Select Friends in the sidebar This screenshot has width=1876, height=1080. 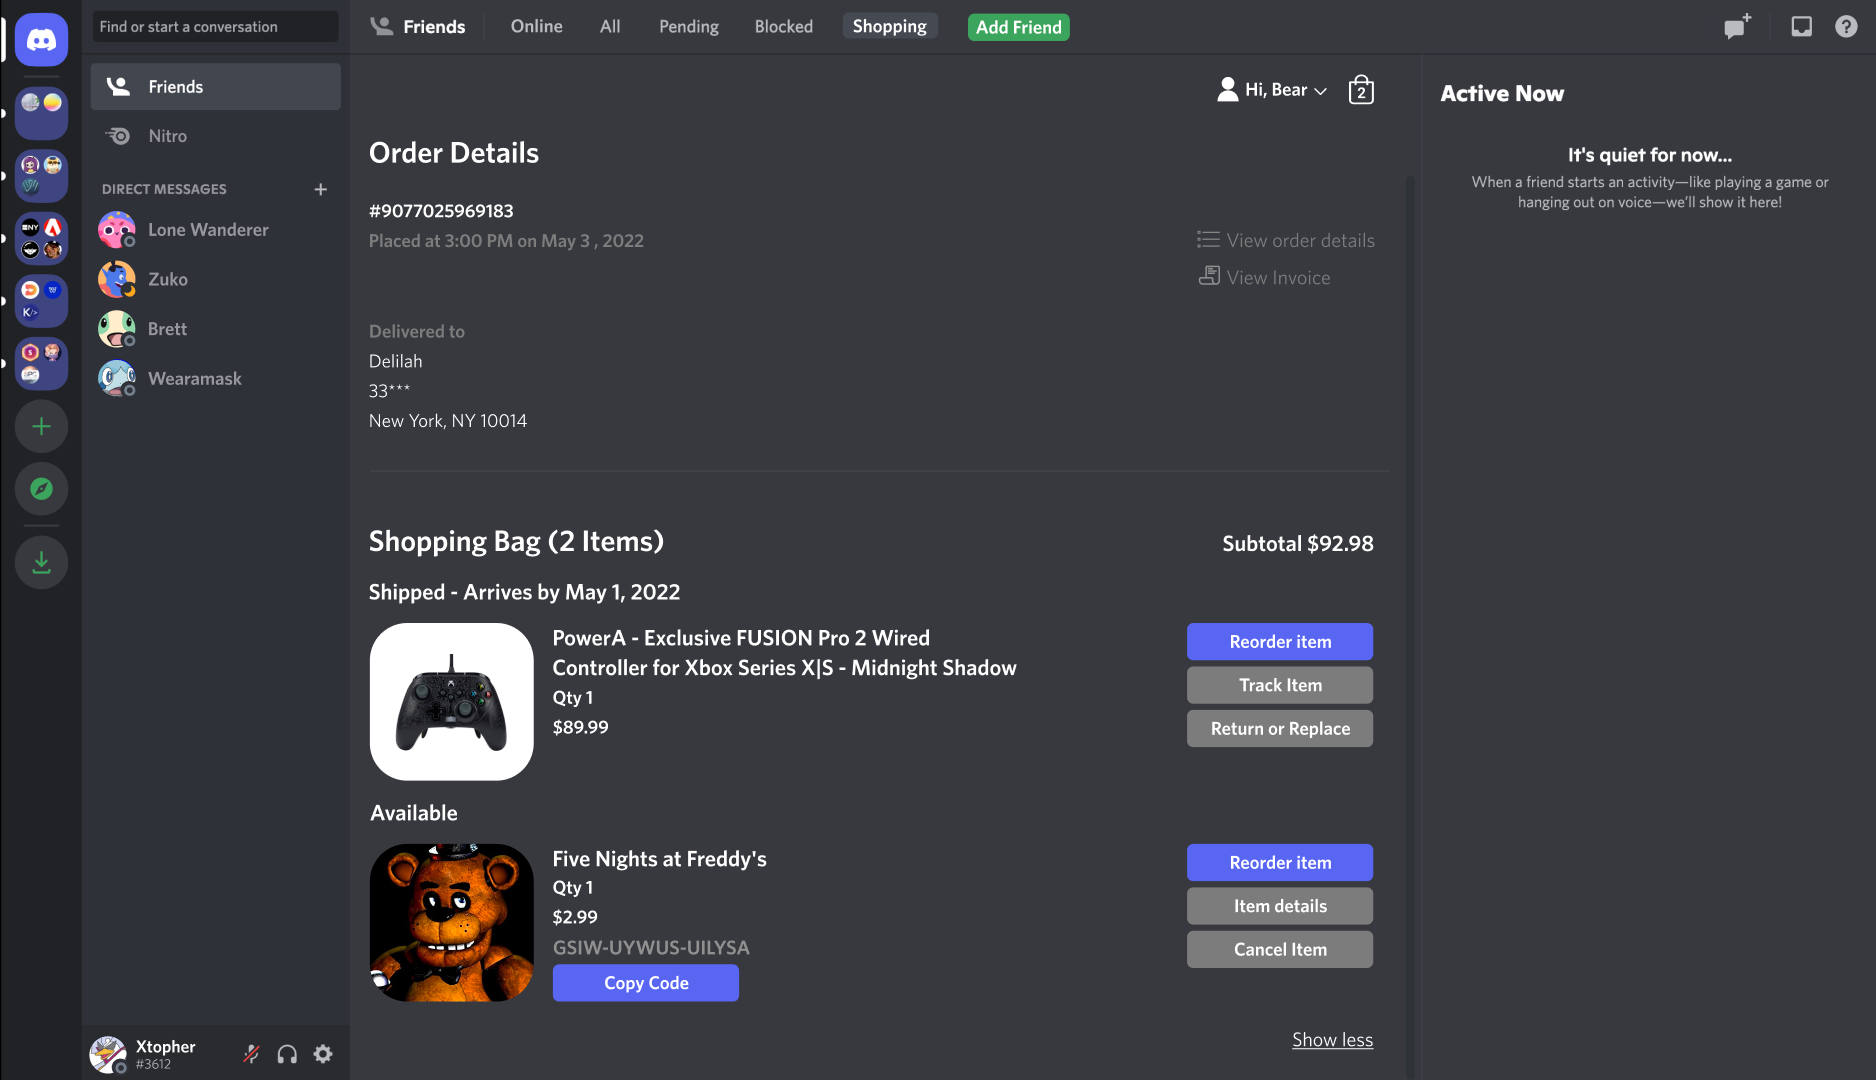coord(216,87)
